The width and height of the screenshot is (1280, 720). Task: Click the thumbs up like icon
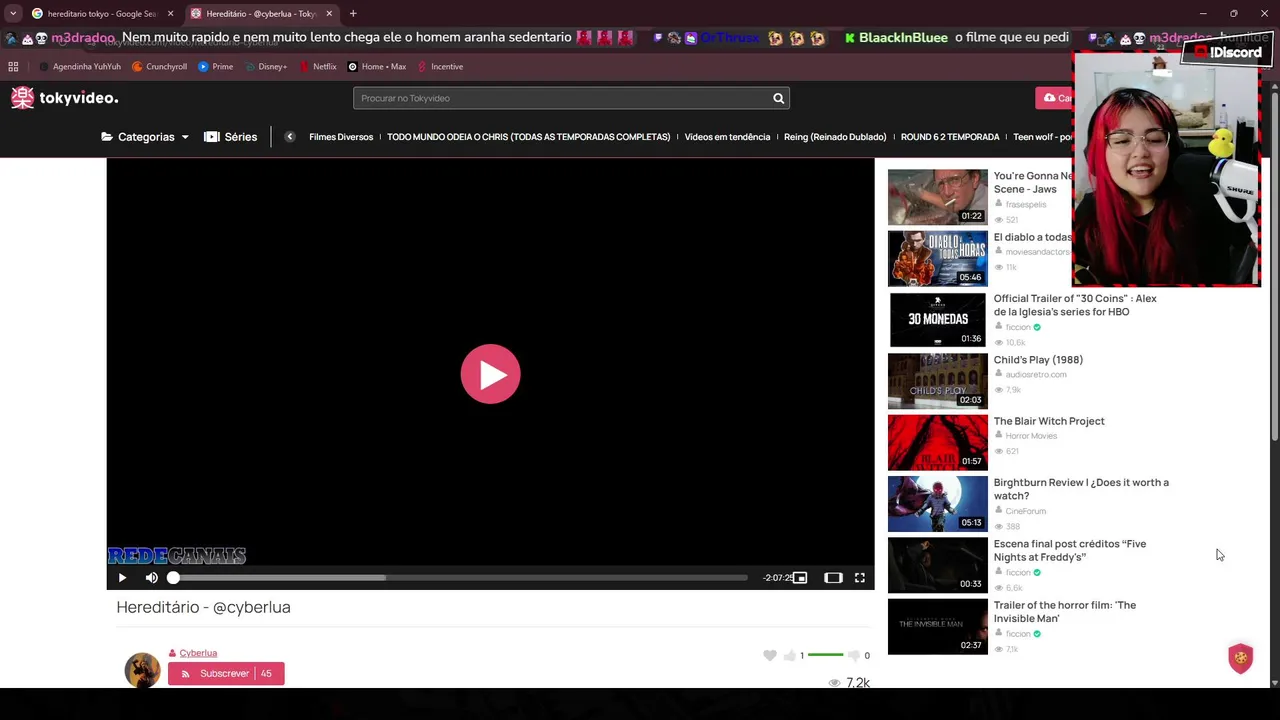point(790,656)
